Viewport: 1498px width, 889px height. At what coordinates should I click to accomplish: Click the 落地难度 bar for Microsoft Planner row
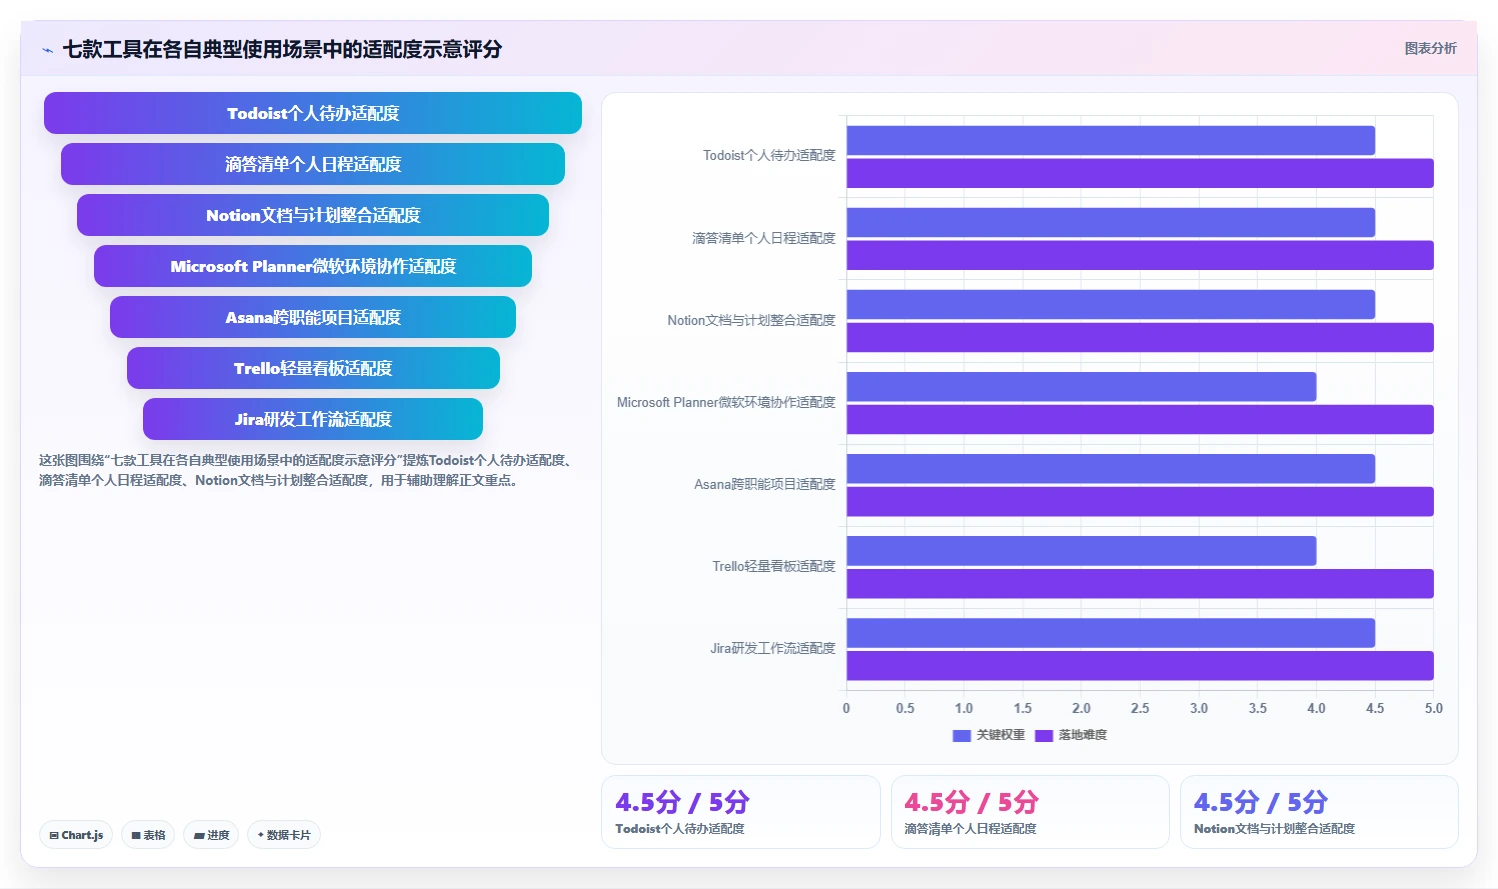[x=1140, y=419]
